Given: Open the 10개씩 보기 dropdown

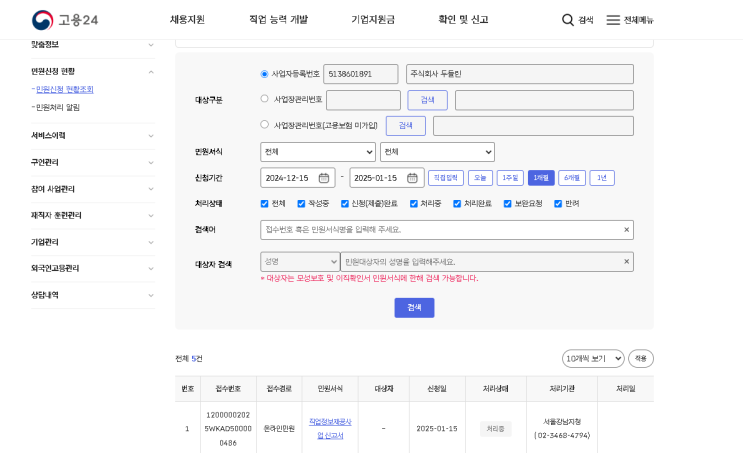Looking at the screenshot, I should click(x=593, y=359).
